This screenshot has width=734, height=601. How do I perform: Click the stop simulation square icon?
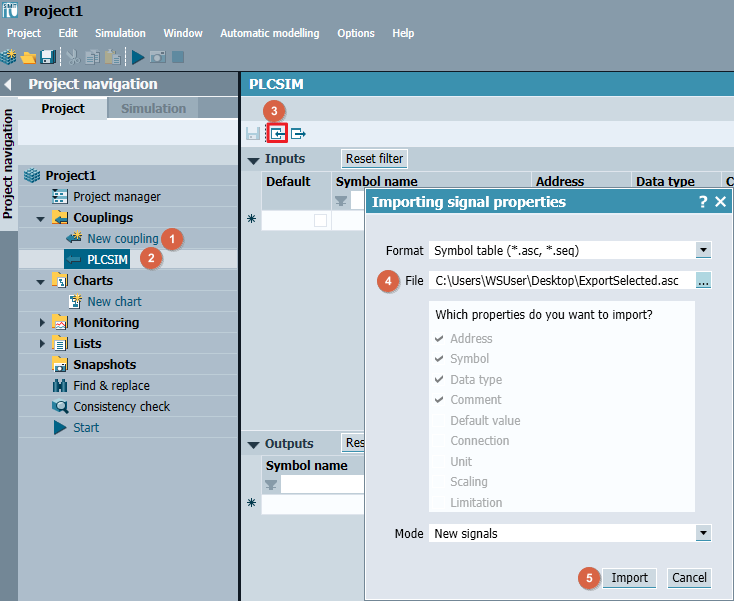tap(178, 57)
